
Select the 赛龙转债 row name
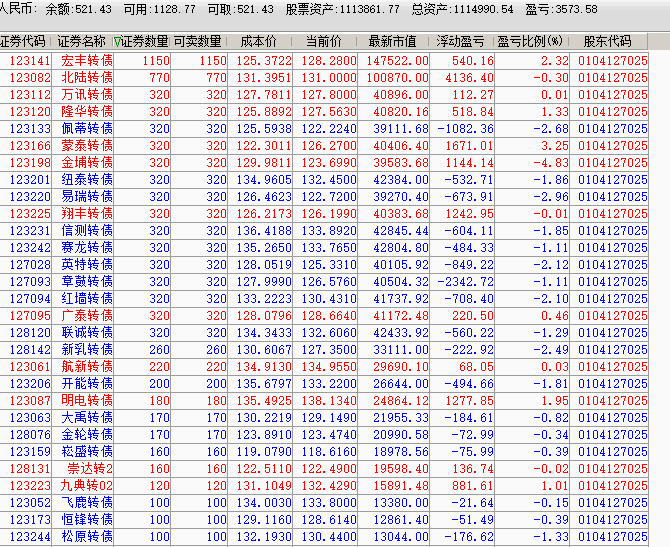coord(87,248)
